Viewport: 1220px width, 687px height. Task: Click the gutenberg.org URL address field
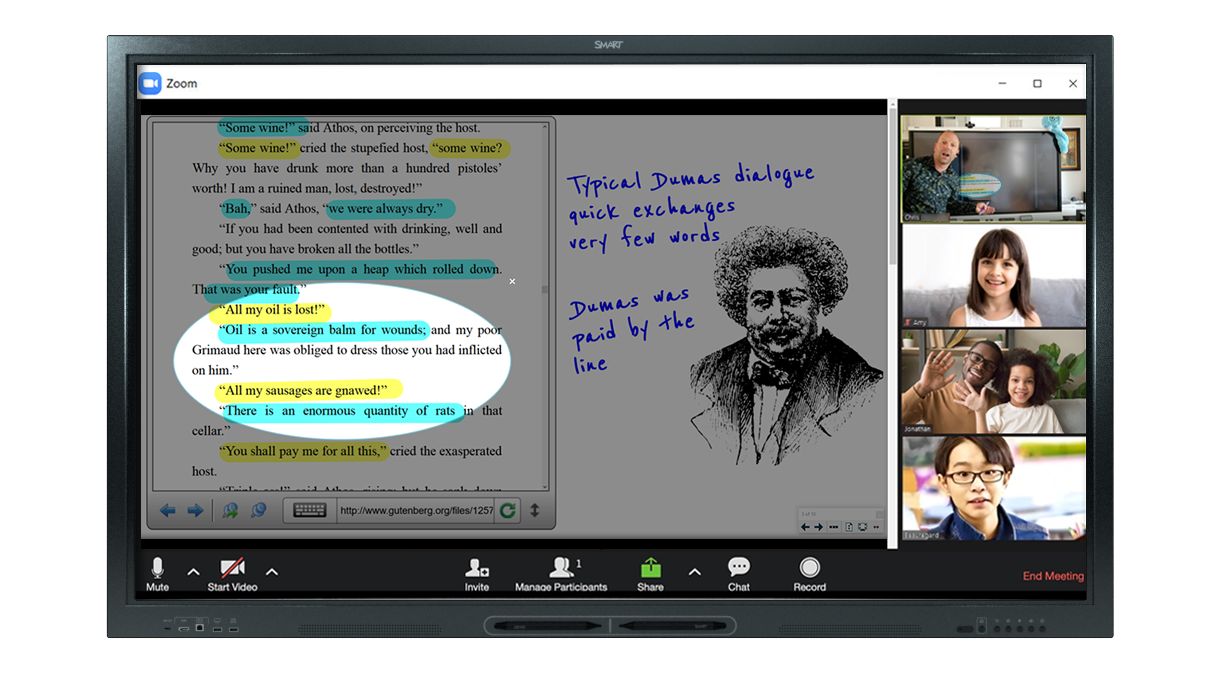[x=415, y=511]
